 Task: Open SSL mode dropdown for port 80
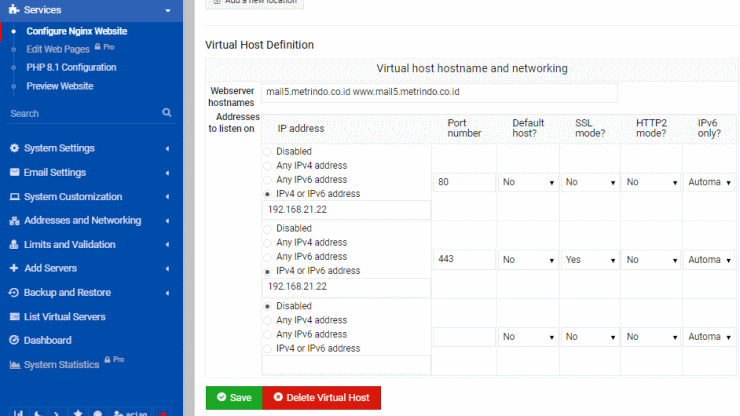coord(590,182)
